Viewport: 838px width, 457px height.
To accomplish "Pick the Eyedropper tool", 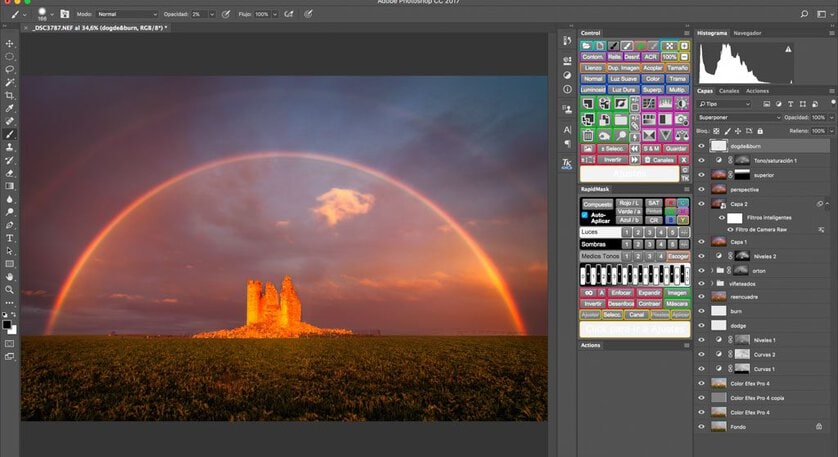I will (10, 108).
